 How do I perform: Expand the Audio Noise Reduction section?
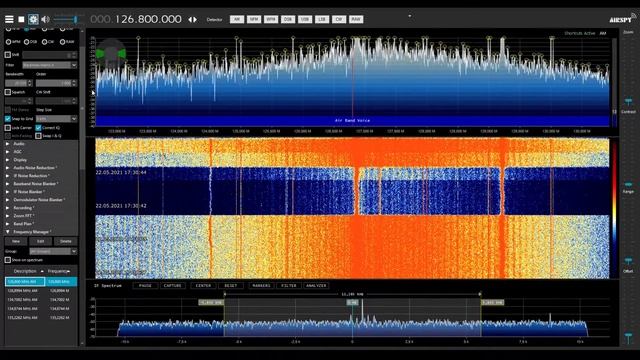pyautogui.click(x=35, y=168)
